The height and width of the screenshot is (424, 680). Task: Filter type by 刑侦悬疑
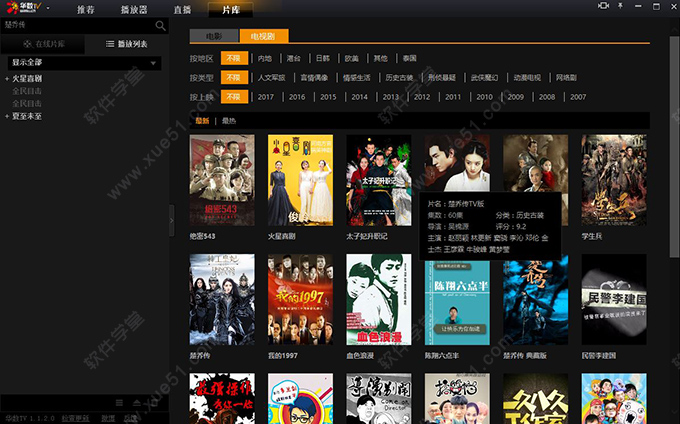click(442, 78)
